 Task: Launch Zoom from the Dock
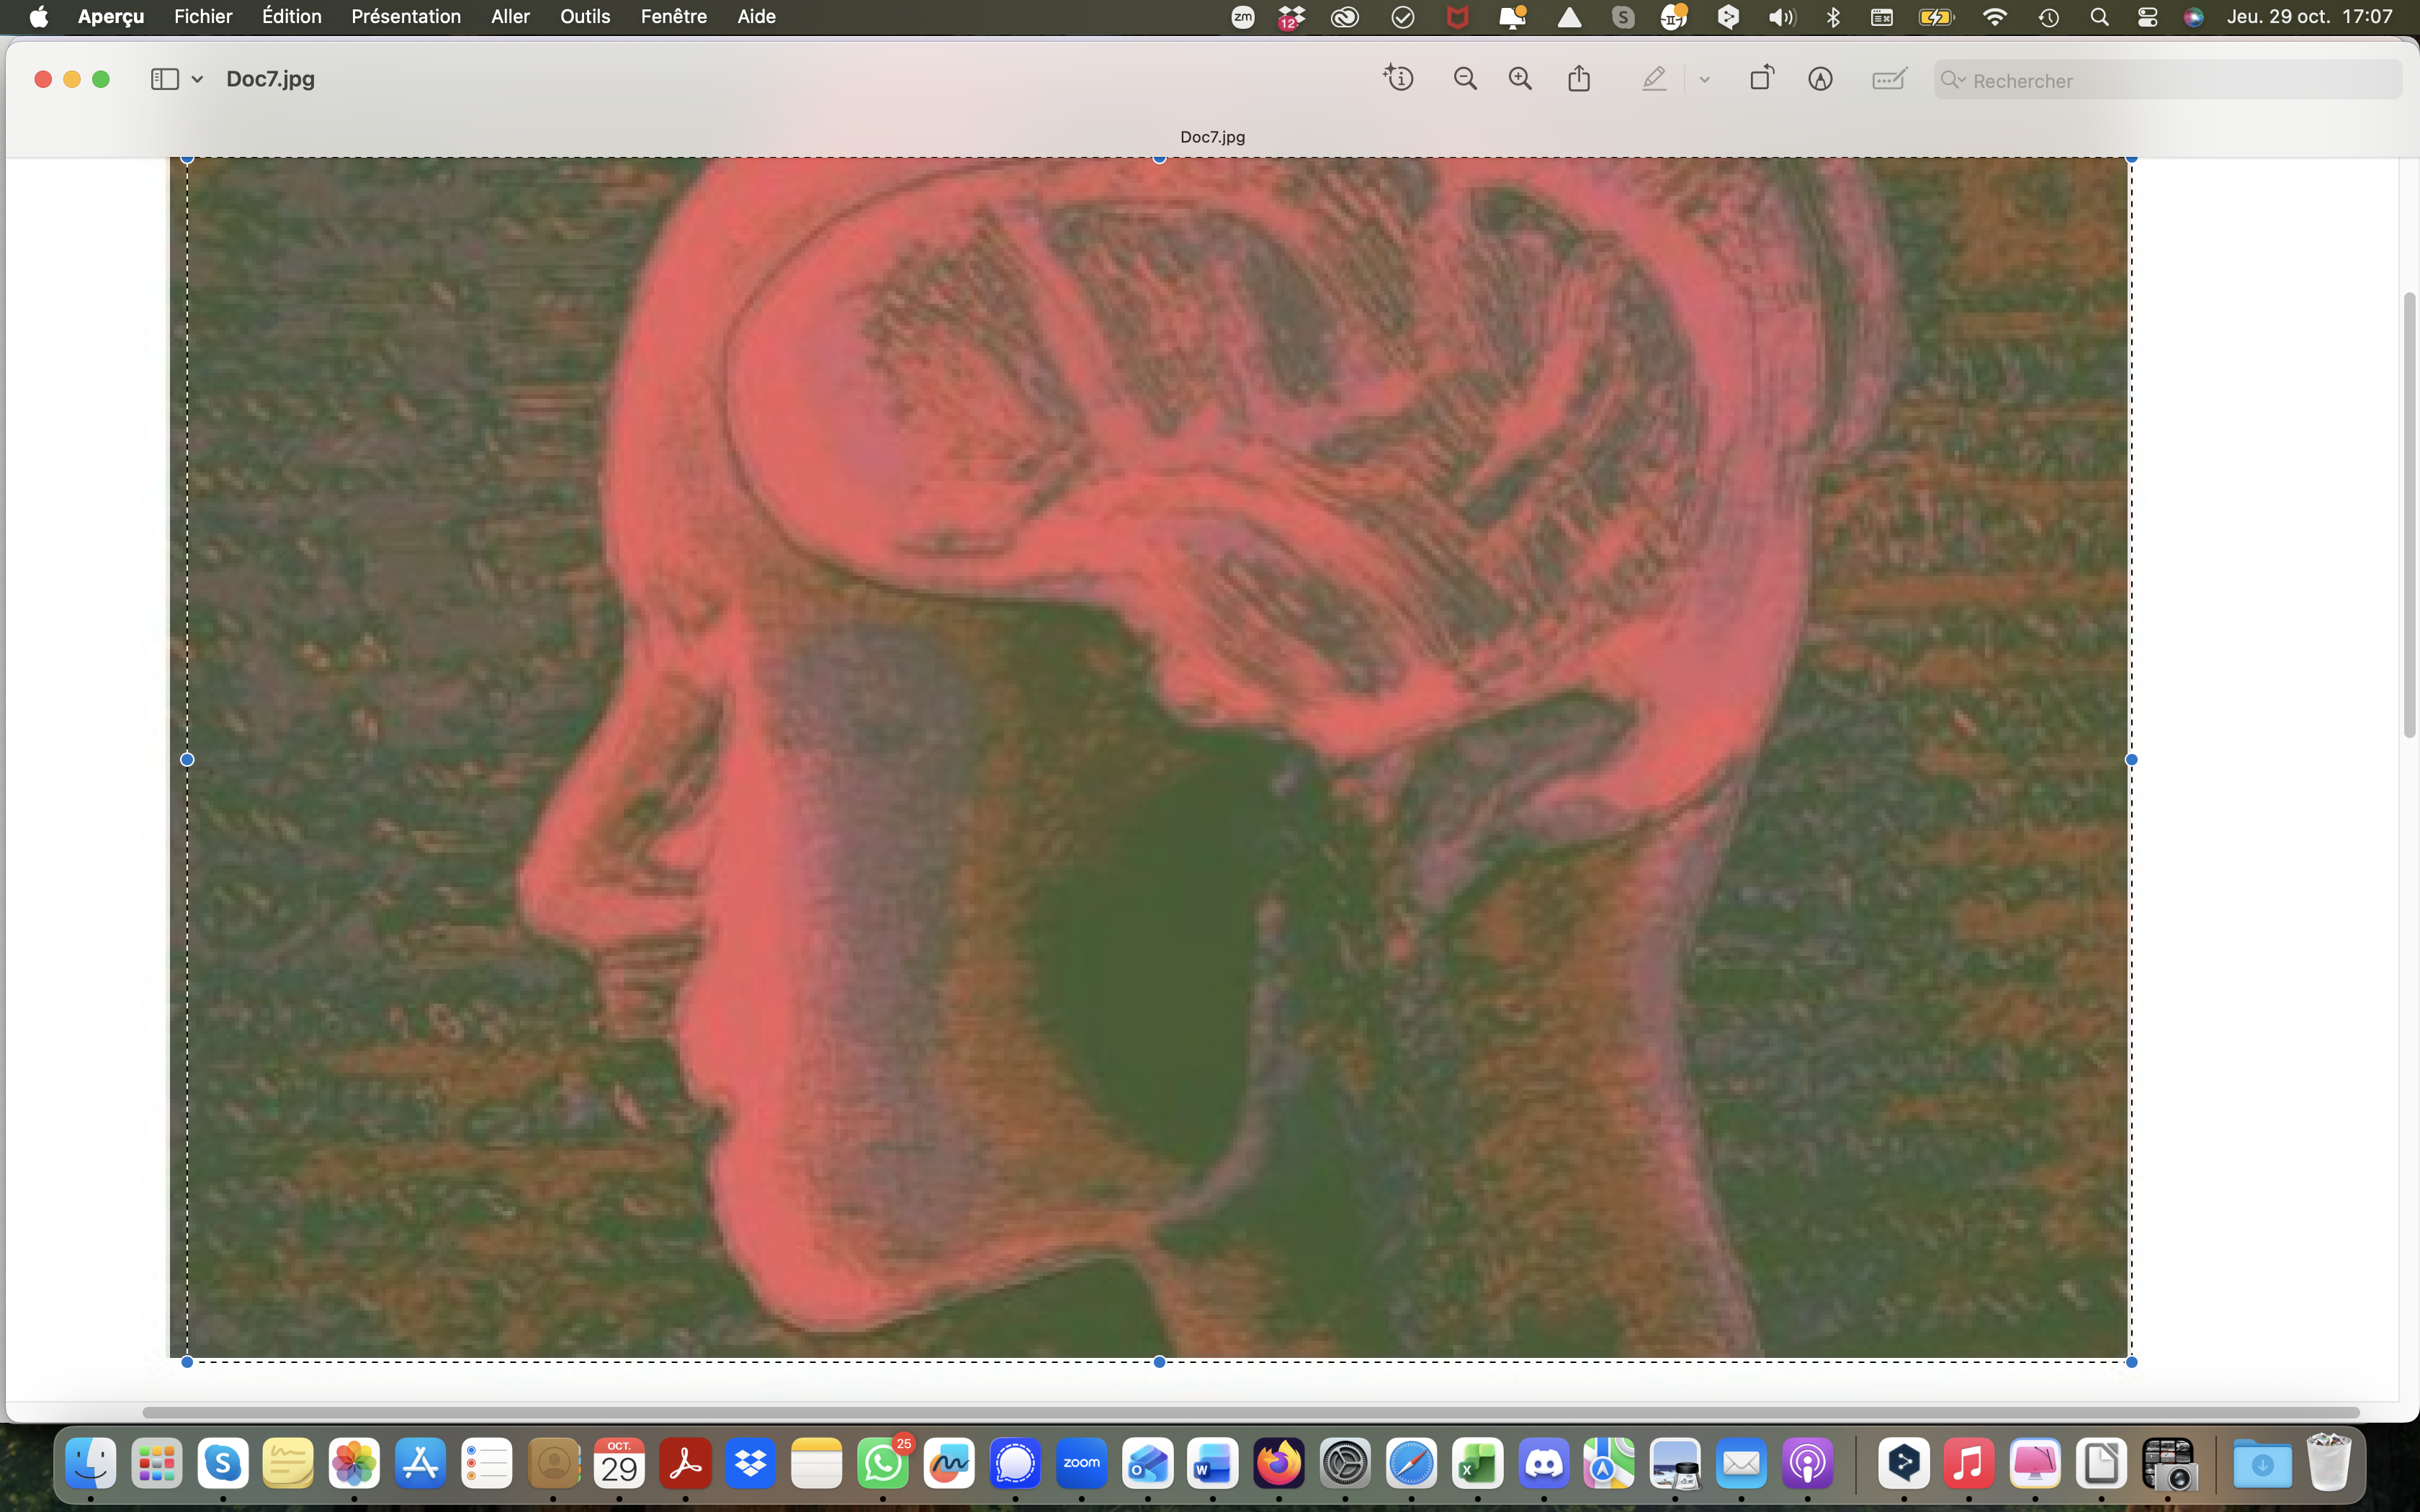coord(1081,1464)
